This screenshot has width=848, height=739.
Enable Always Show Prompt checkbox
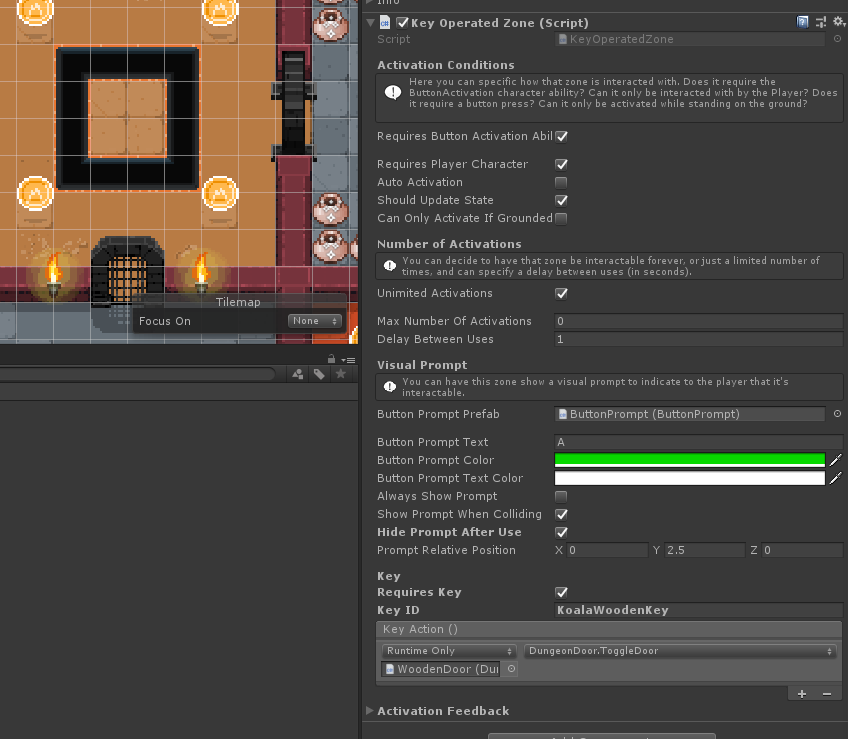tap(561, 497)
